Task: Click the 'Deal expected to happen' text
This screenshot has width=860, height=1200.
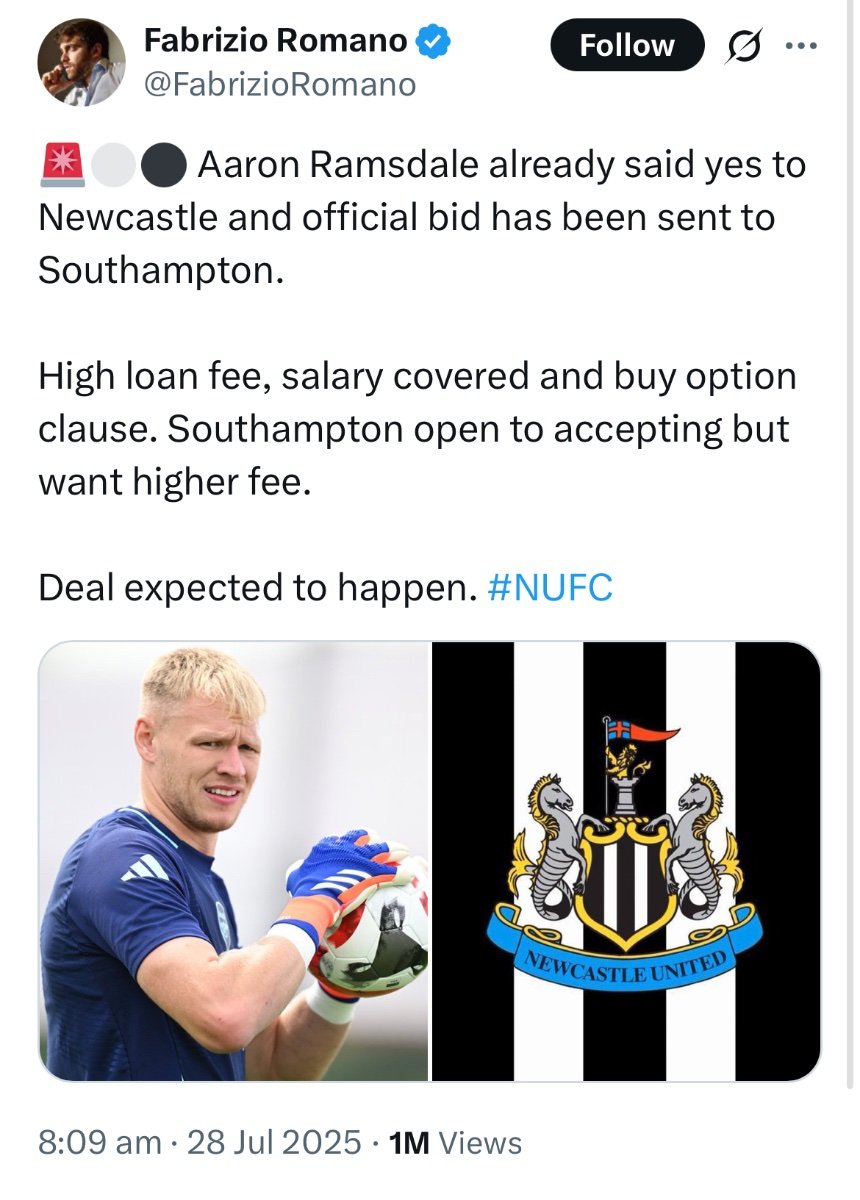Action: (254, 588)
